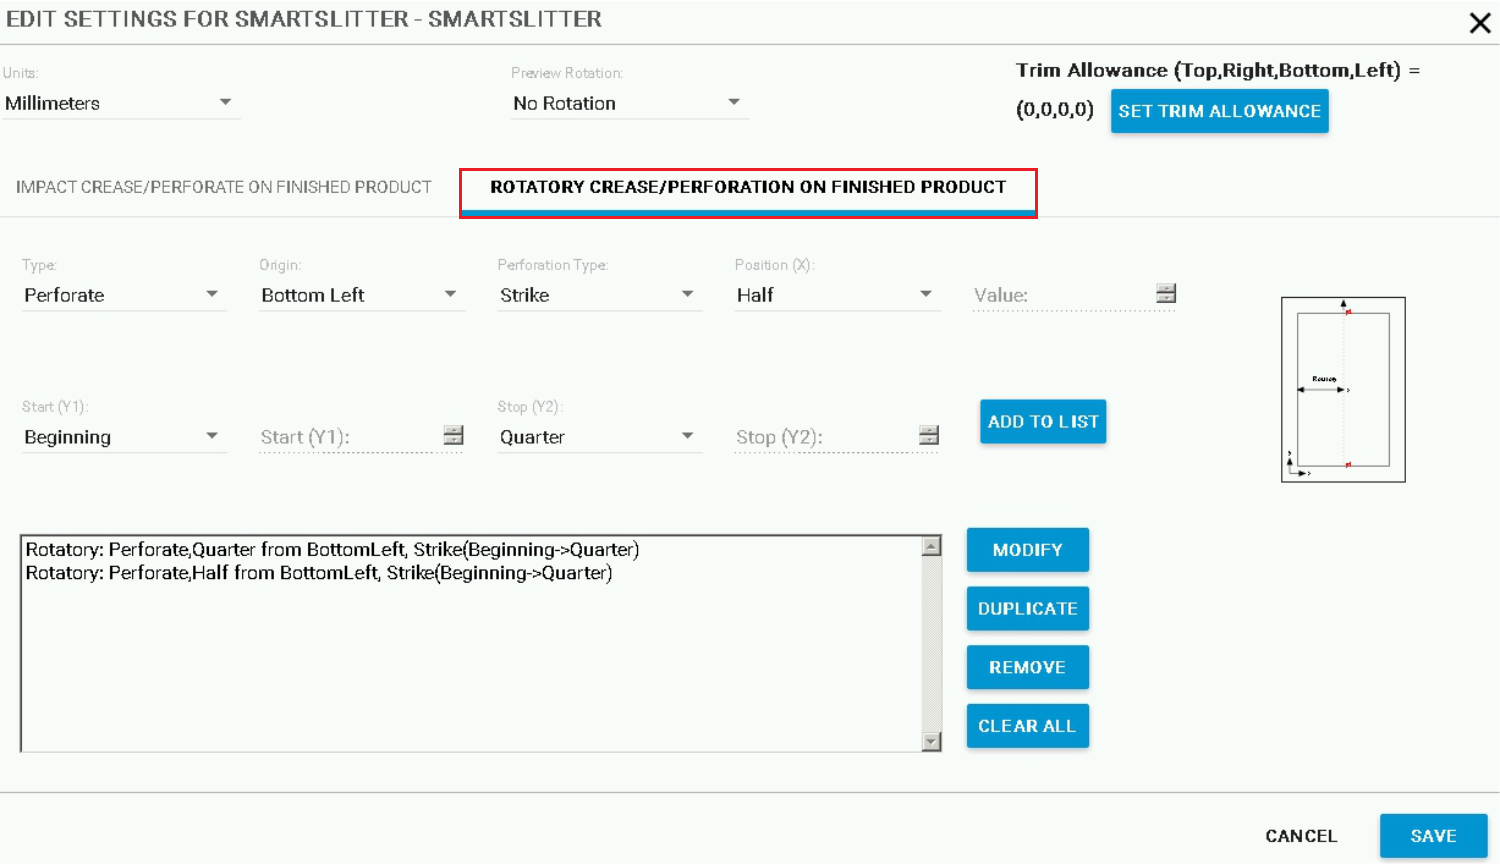The height and width of the screenshot is (864, 1500).
Task: Click the Start (Y1) stepper icon
Action: (x=453, y=435)
